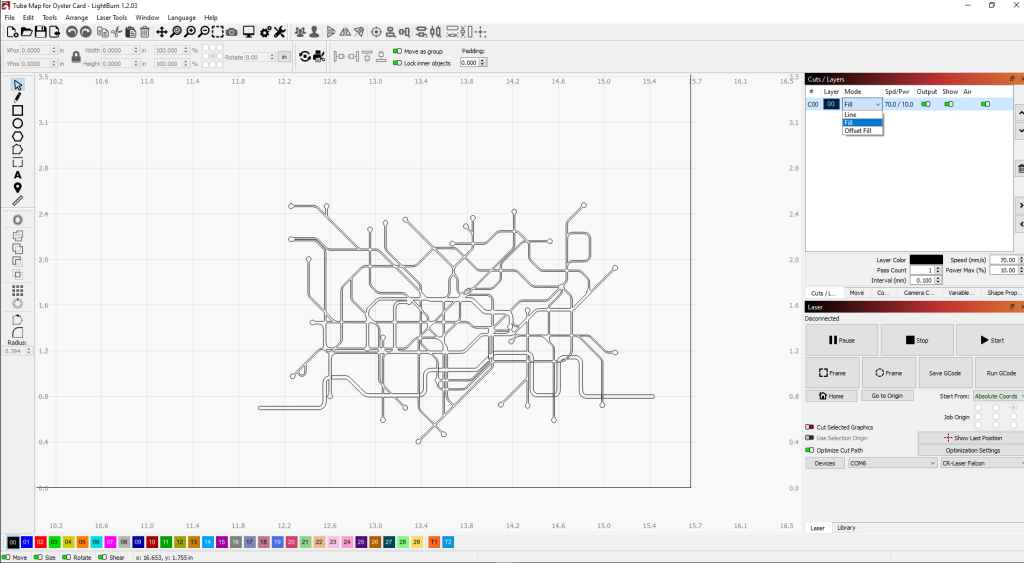This screenshot has width=1024, height=563.
Task: Toggle Show switch for layer C00
Action: click(949, 104)
